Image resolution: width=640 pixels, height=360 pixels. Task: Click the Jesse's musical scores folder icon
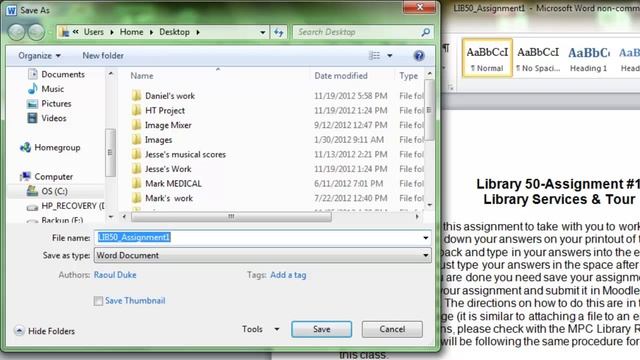(x=136, y=154)
